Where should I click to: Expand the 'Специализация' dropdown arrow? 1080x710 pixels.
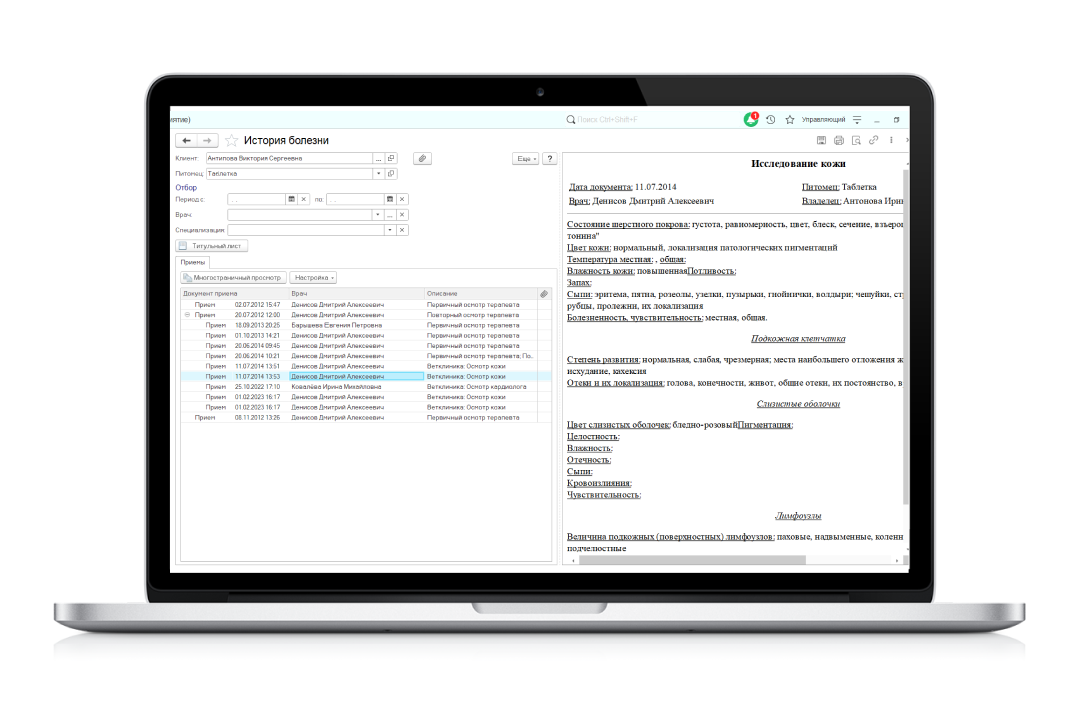pyautogui.click(x=389, y=230)
